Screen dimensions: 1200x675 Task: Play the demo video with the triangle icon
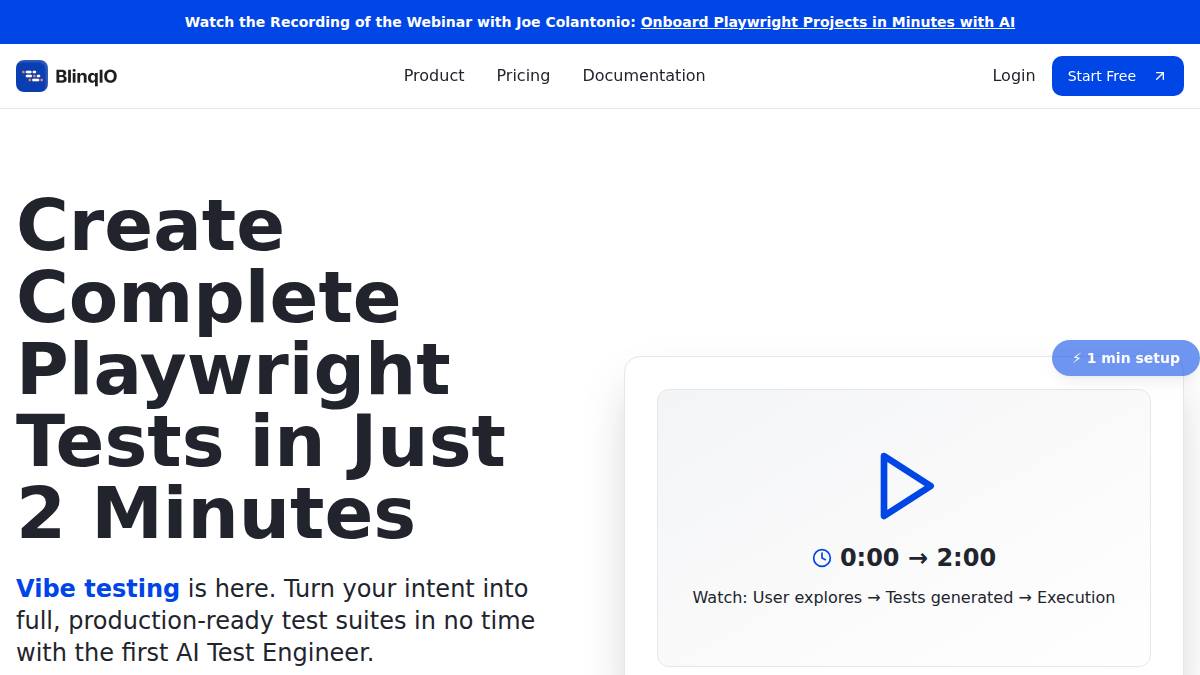click(905, 486)
